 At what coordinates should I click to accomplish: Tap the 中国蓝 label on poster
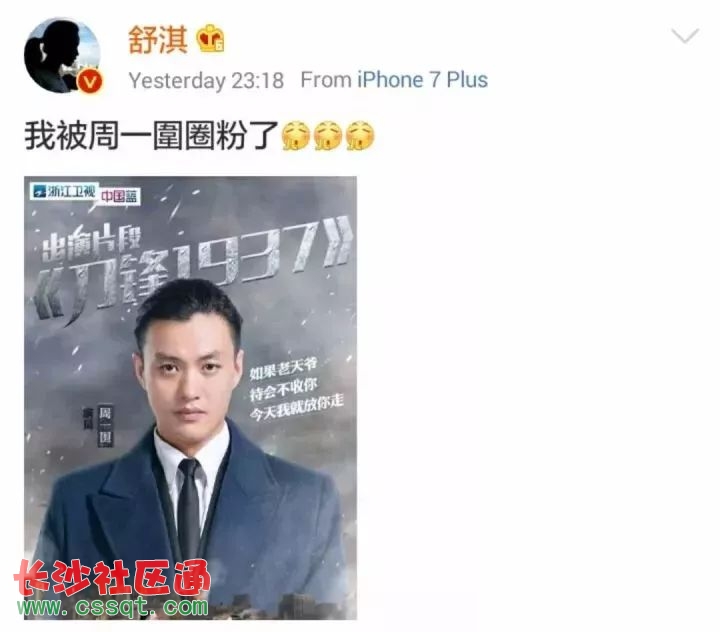point(119,196)
